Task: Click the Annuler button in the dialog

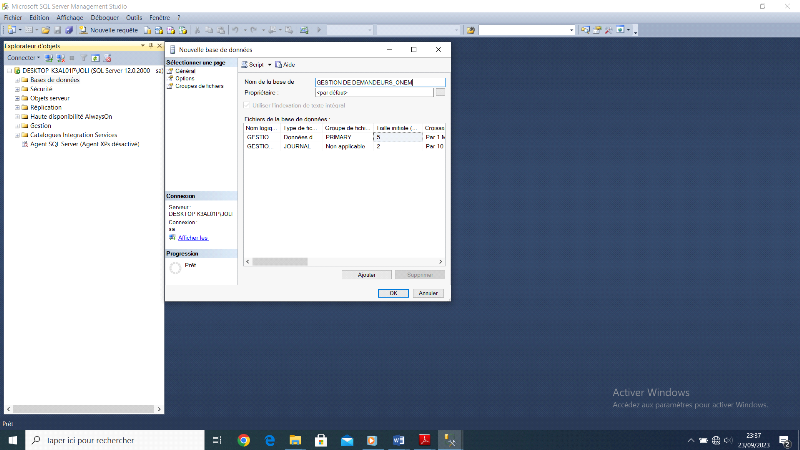Action: click(428, 293)
